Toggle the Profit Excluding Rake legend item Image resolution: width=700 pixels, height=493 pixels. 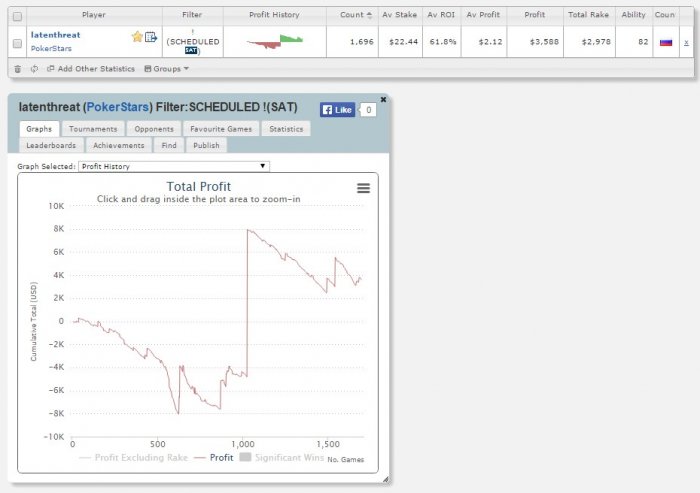click(133, 458)
